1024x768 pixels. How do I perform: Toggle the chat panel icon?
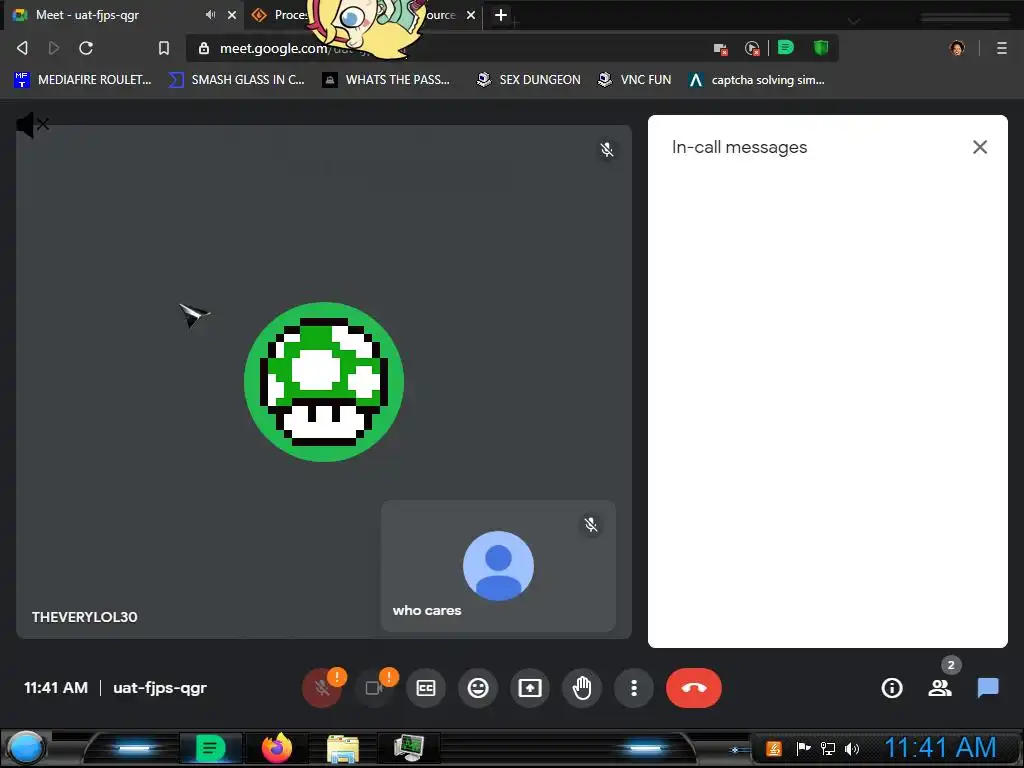click(x=988, y=688)
